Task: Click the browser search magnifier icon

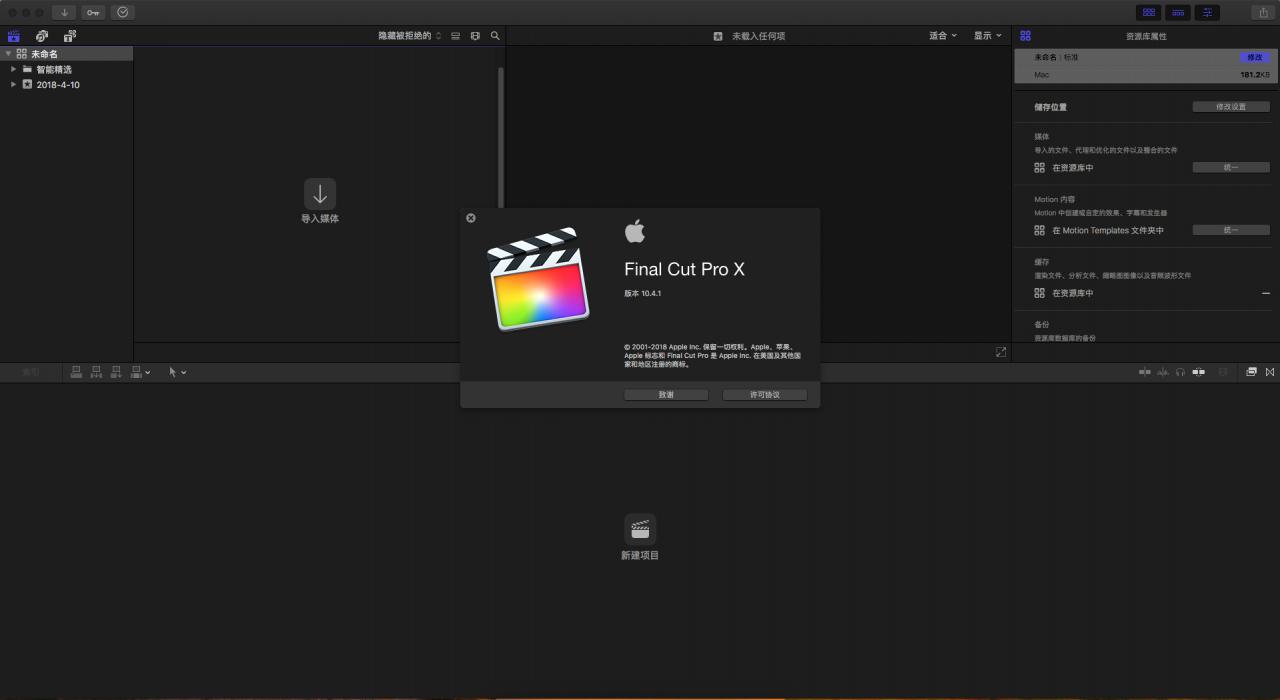Action: click(x=495, y=36)
